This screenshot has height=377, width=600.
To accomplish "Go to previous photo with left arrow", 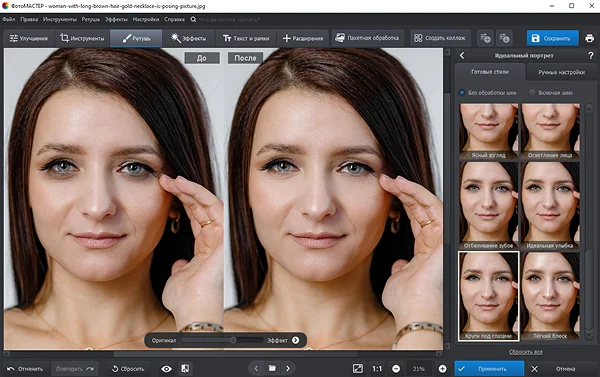I will pyautogui.click(x=256, y=369).
